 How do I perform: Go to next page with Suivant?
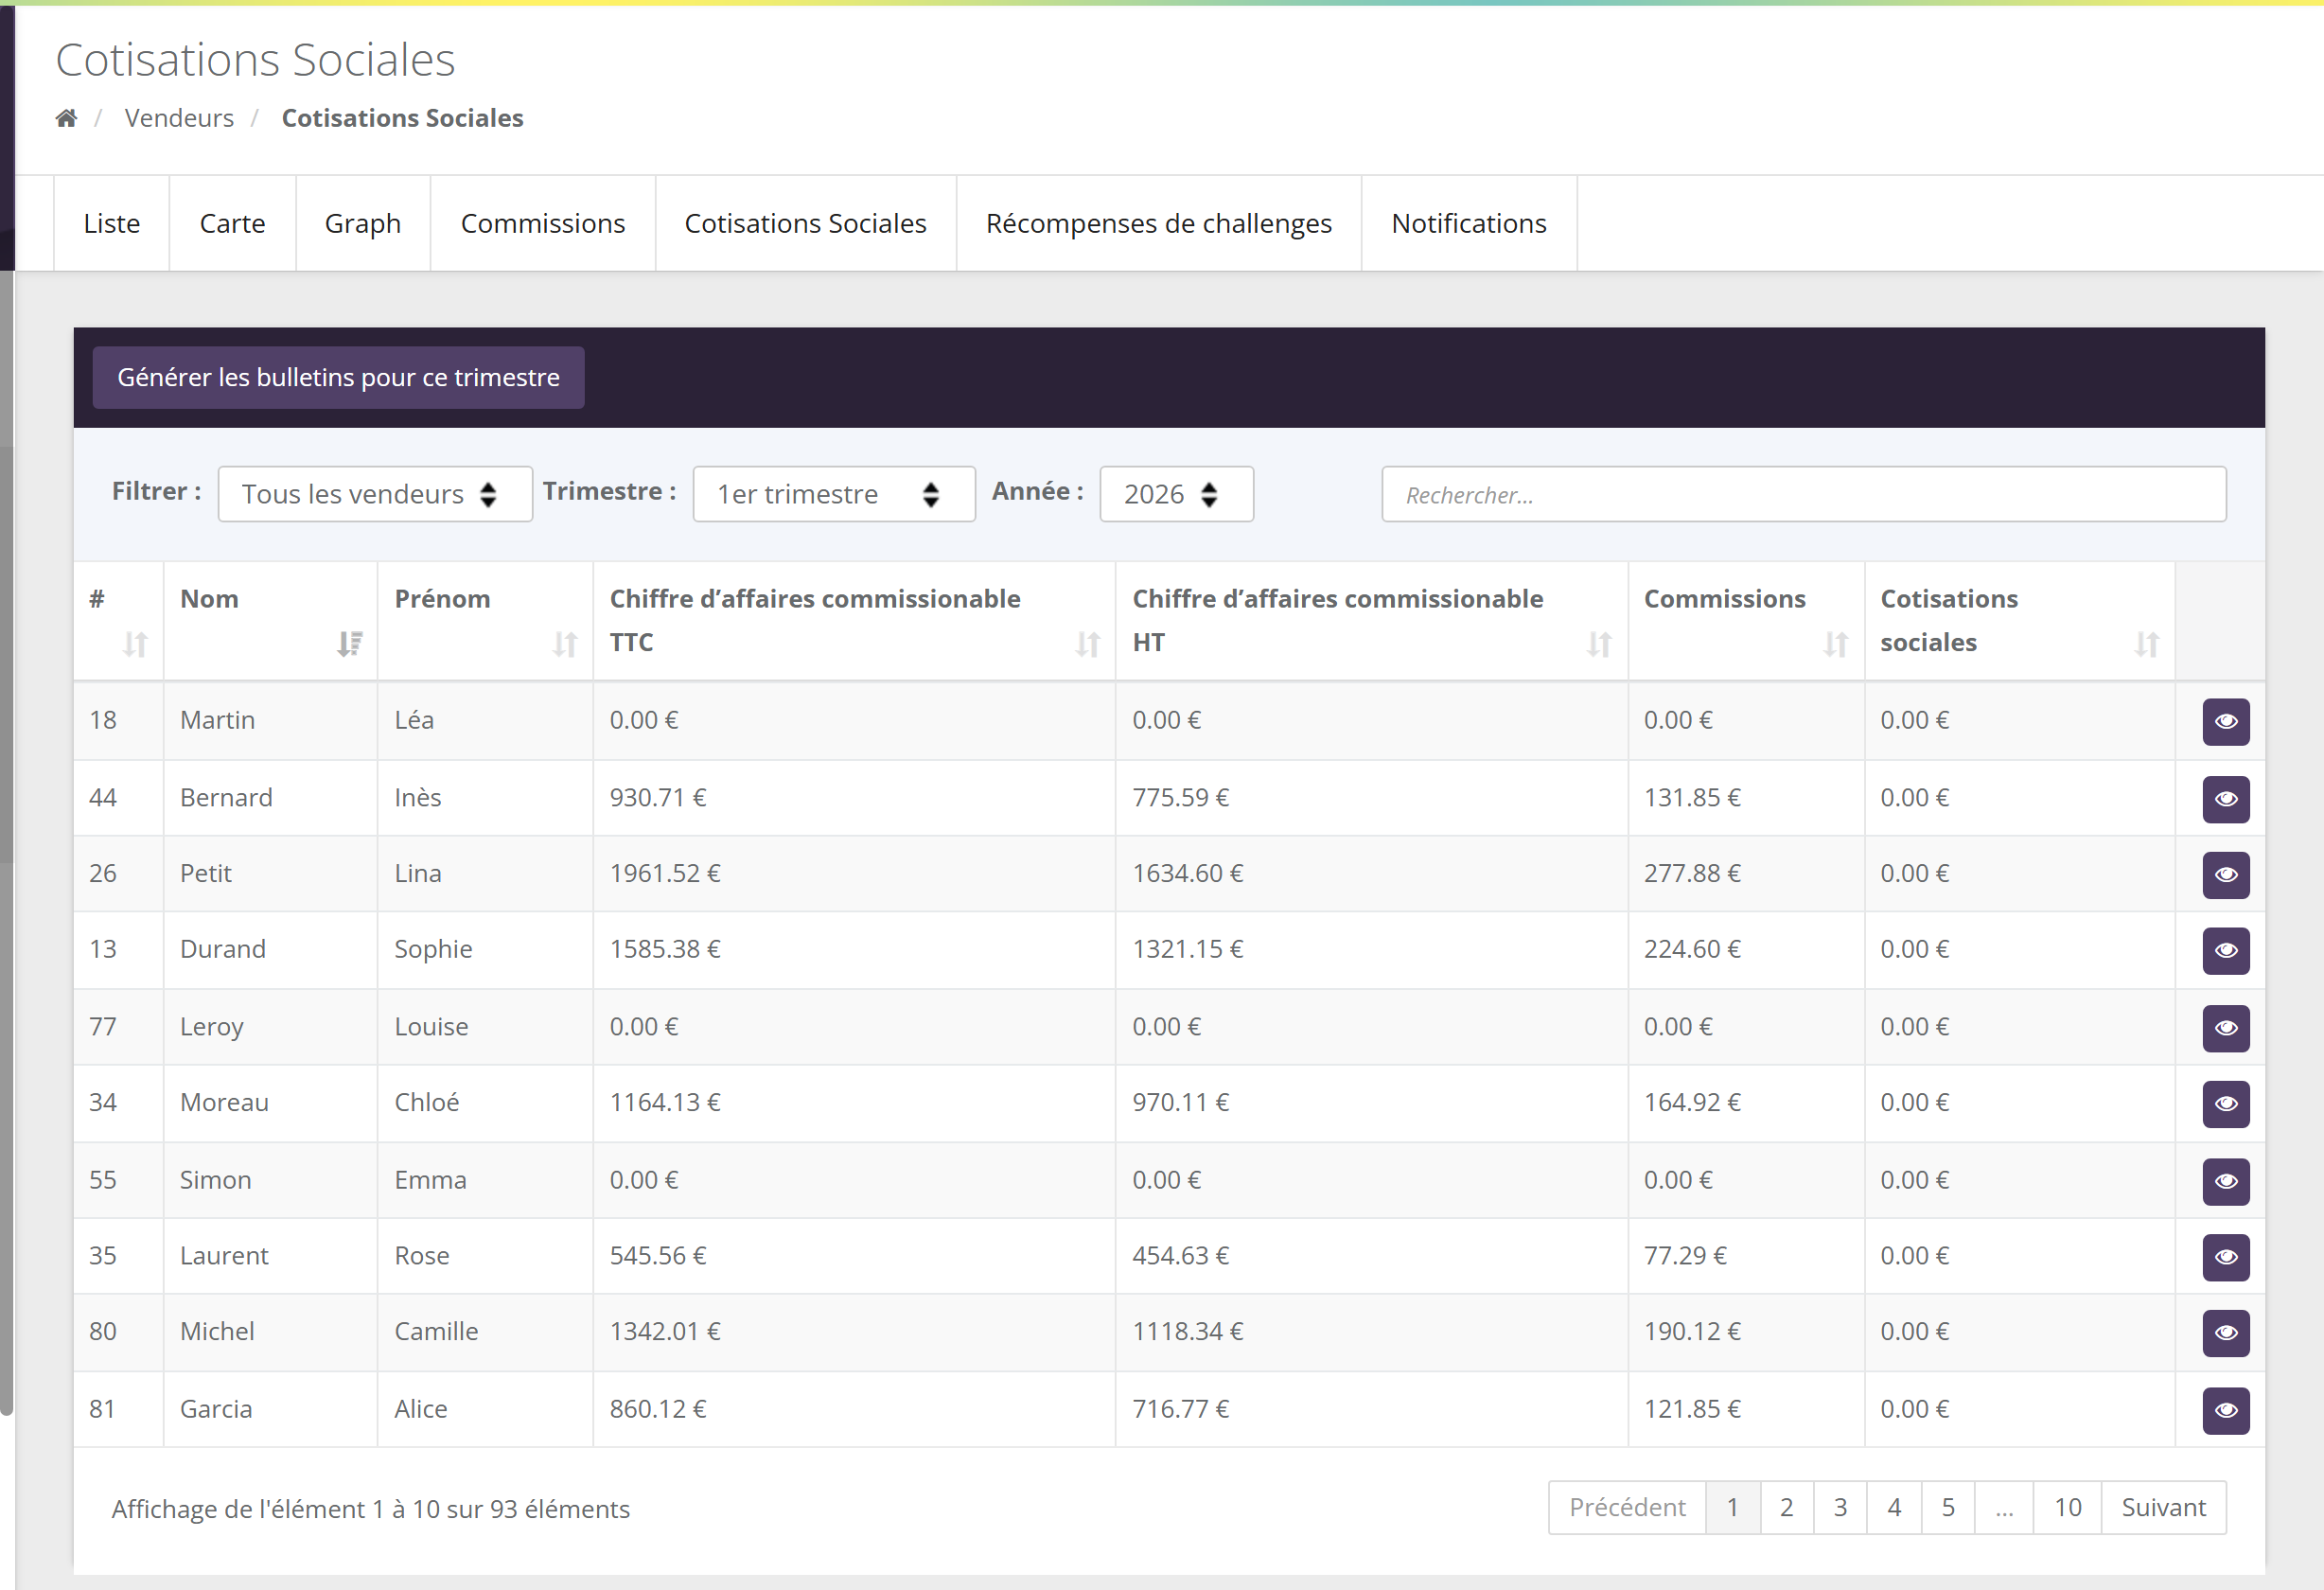[2163, 1507]
